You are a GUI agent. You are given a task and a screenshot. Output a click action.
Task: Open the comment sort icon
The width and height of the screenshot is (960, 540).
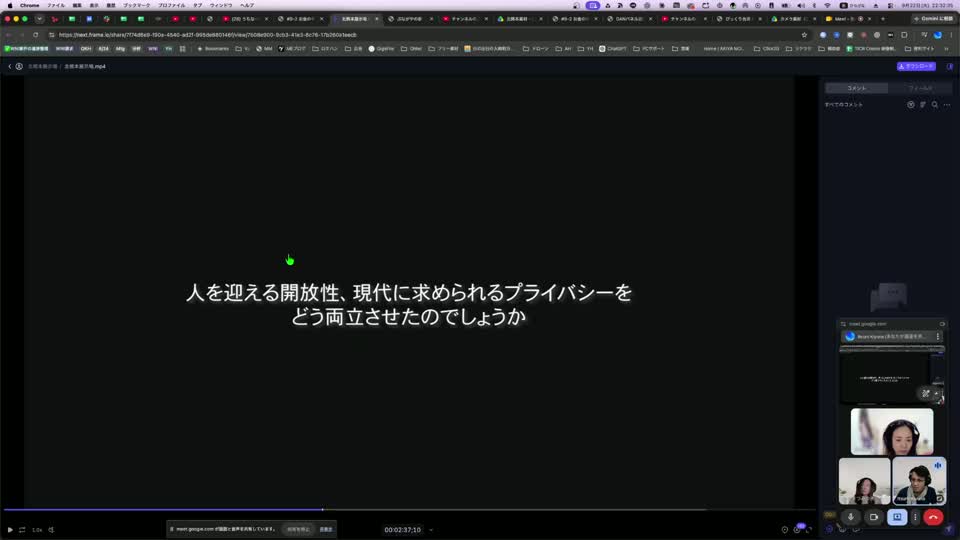coord(923,105)
